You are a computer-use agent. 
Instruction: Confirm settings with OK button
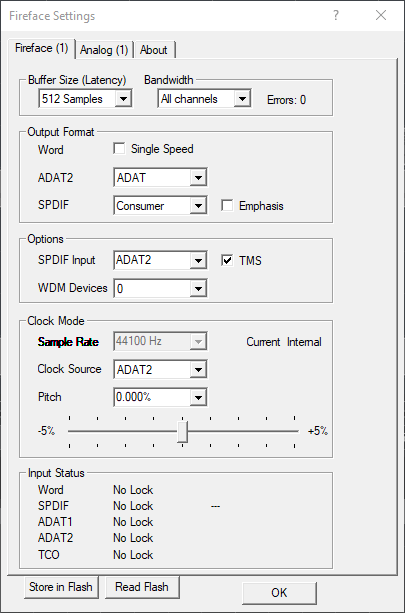coord(279,593)
